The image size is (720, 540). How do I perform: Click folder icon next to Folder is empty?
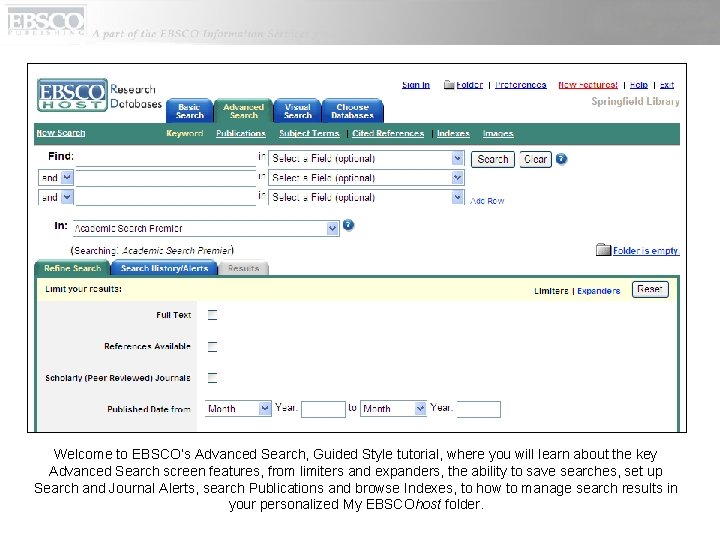point(603,250)
